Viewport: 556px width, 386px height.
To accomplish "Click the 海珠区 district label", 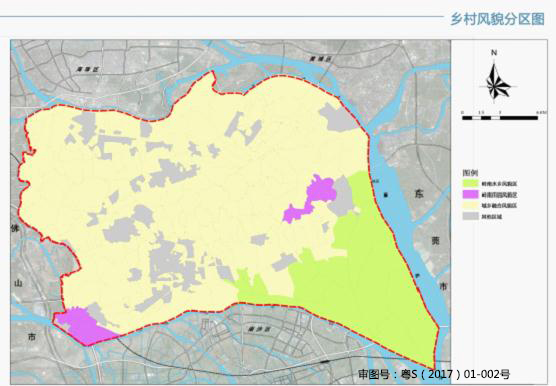I will tap(88, 69).
